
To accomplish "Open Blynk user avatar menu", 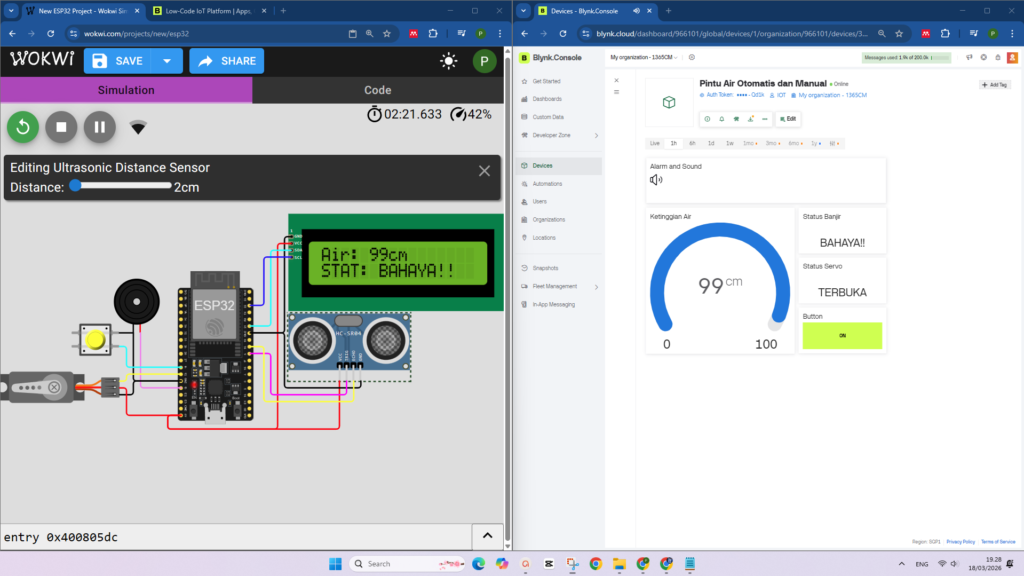I will (1012, 57).
